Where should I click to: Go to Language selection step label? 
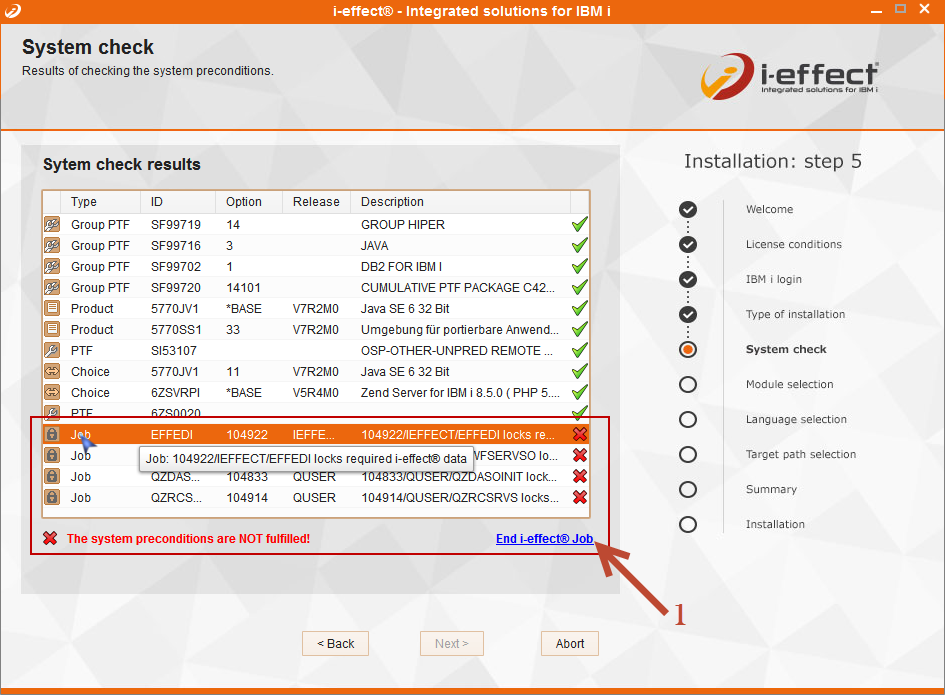(x=796, y=420)
